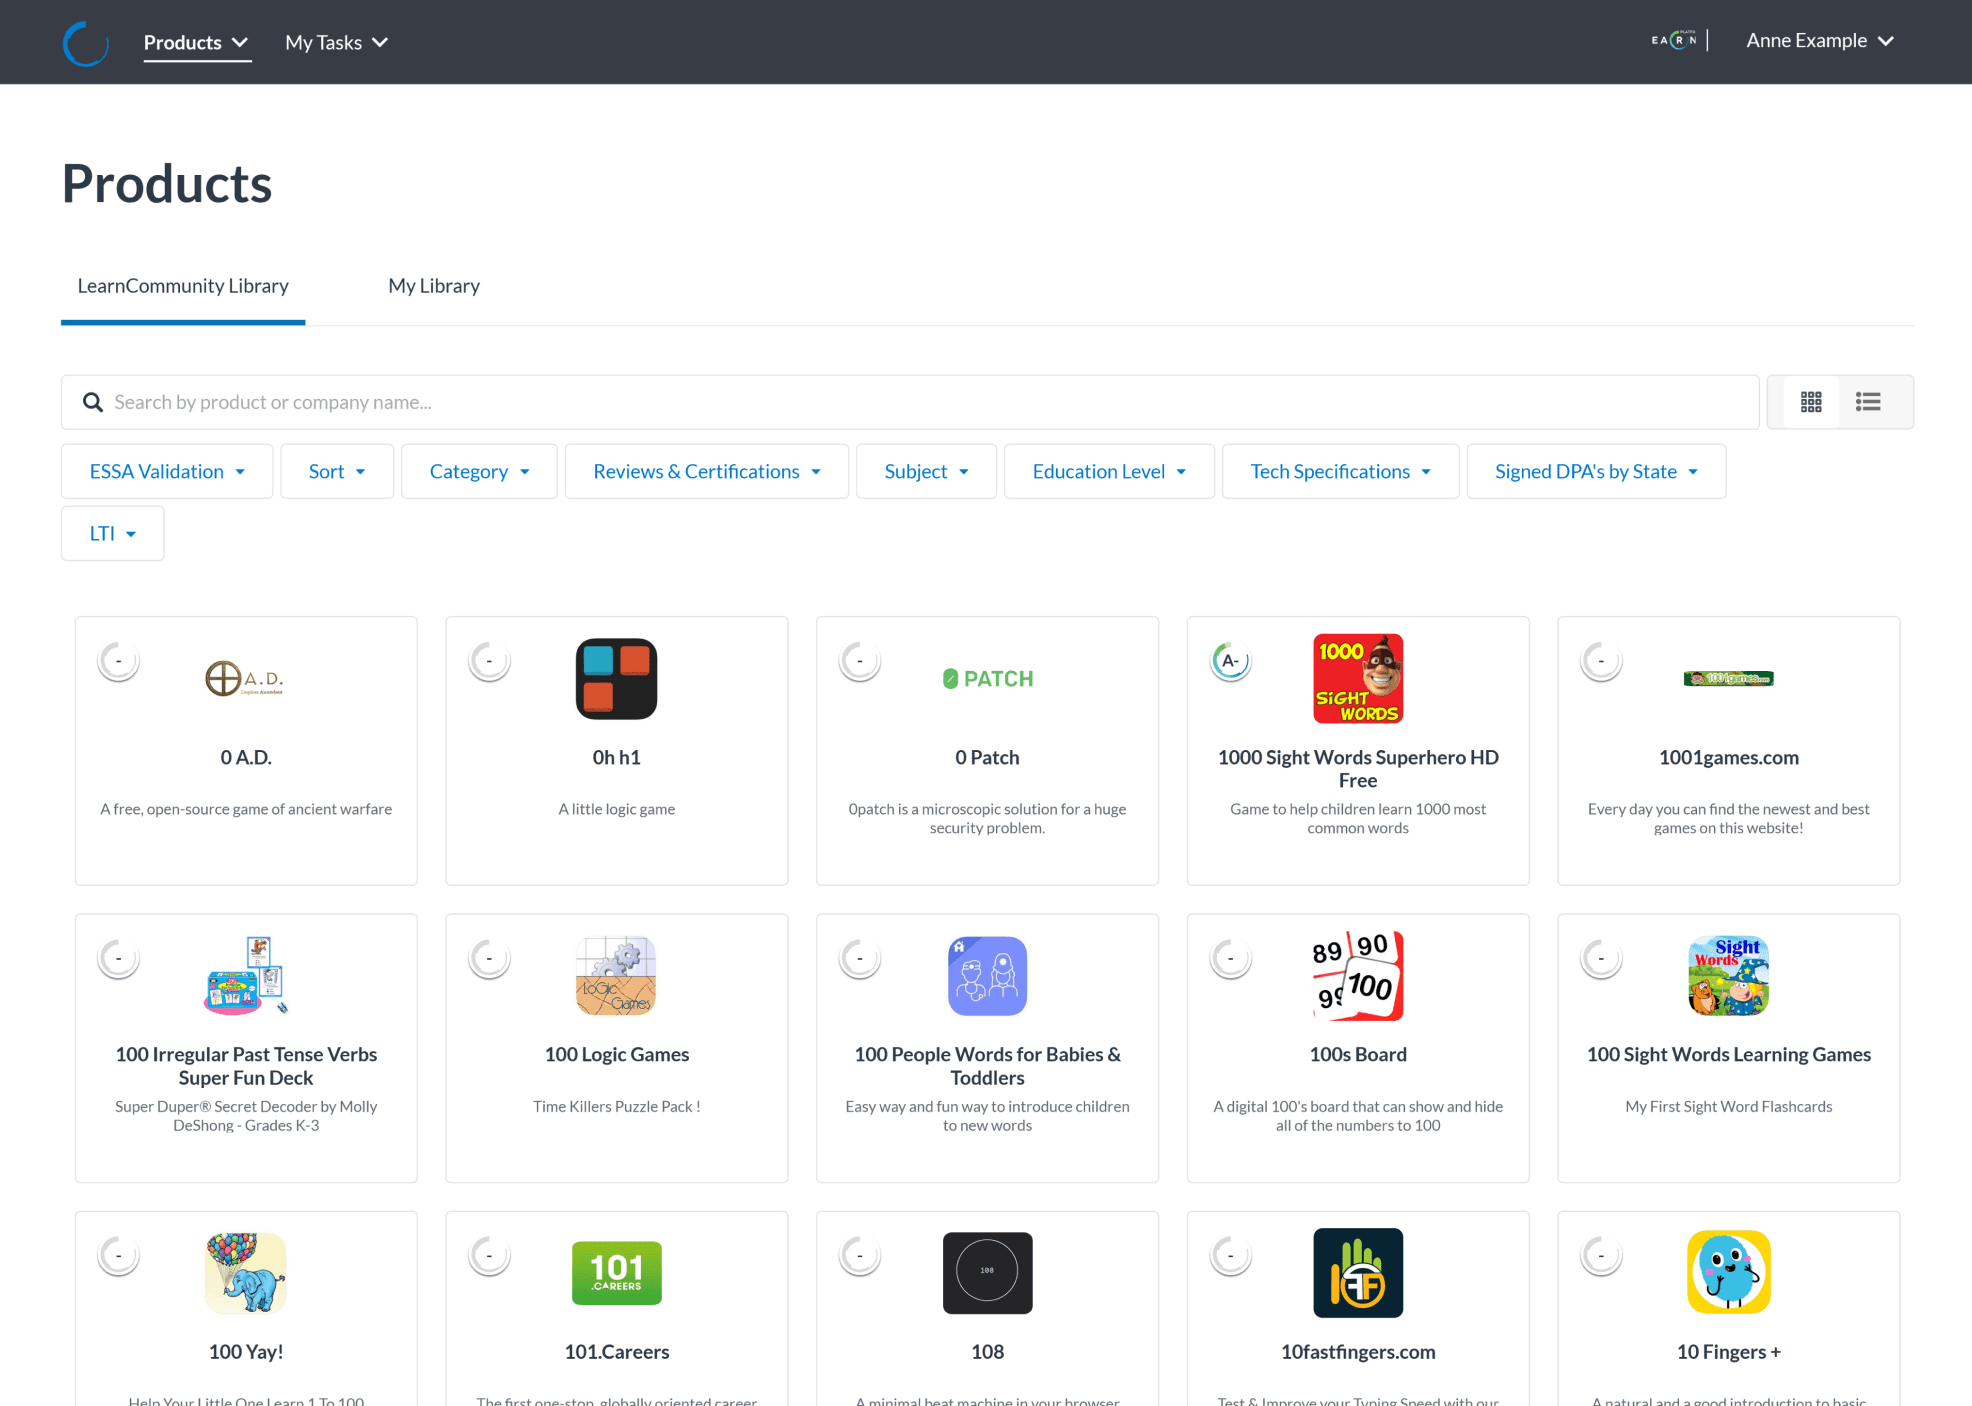This screenshot has height=1406, width=1972.
Task: Open 1001games.com banner thumbnail
Action: coord(1728,679)
